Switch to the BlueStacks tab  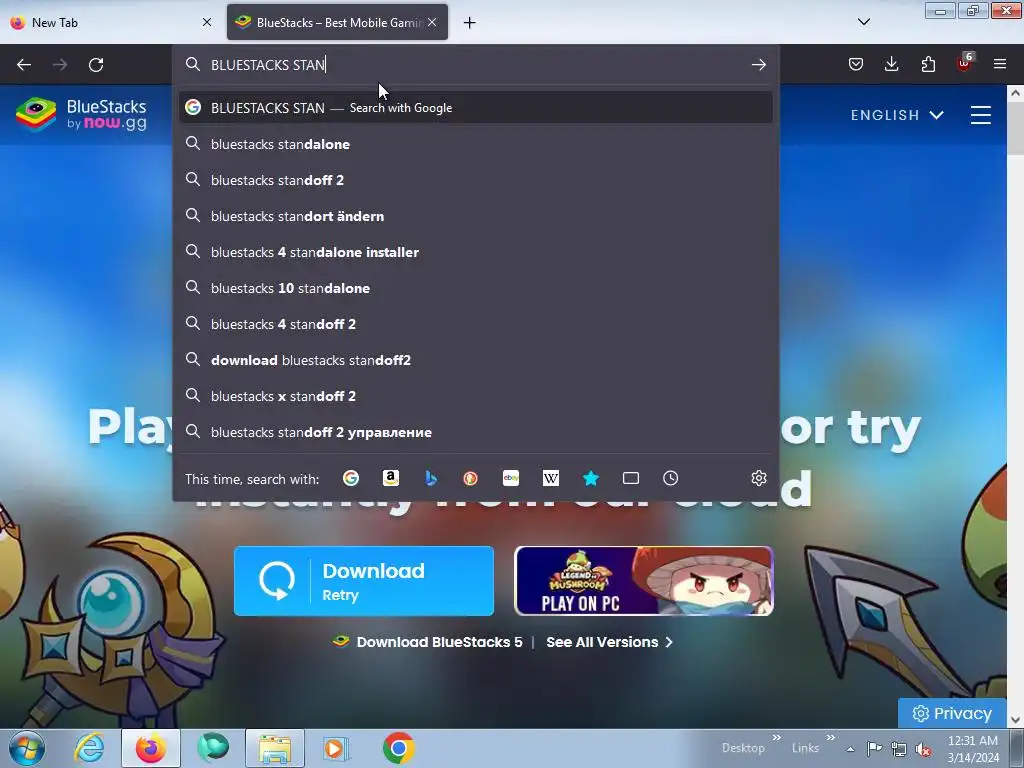(337, 22)
